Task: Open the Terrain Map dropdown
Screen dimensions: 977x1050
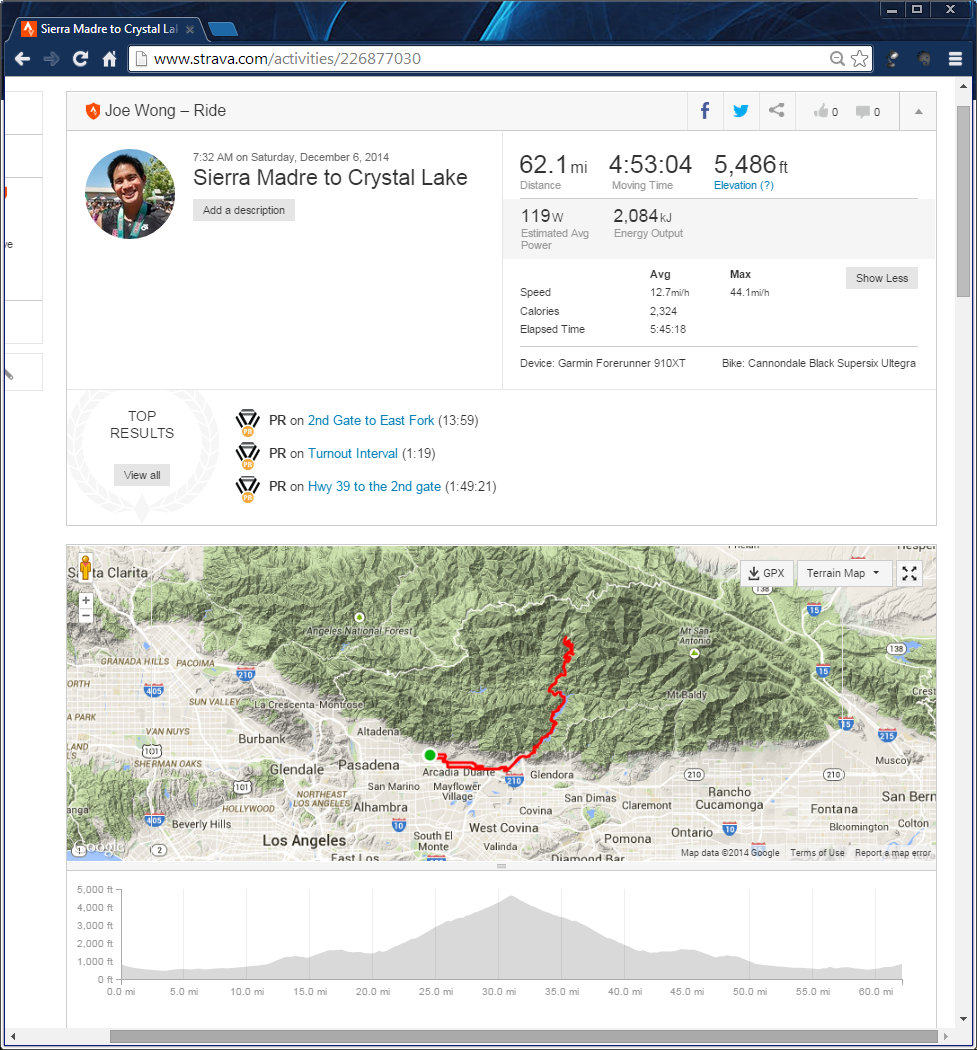Action: click(x=843, y=573)
